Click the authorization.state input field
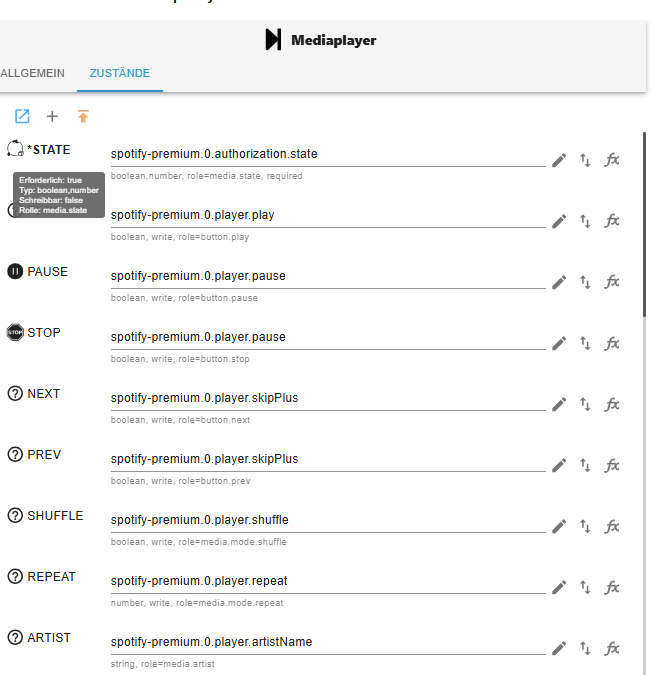The image size is (665, 675). tap(327, 154)
